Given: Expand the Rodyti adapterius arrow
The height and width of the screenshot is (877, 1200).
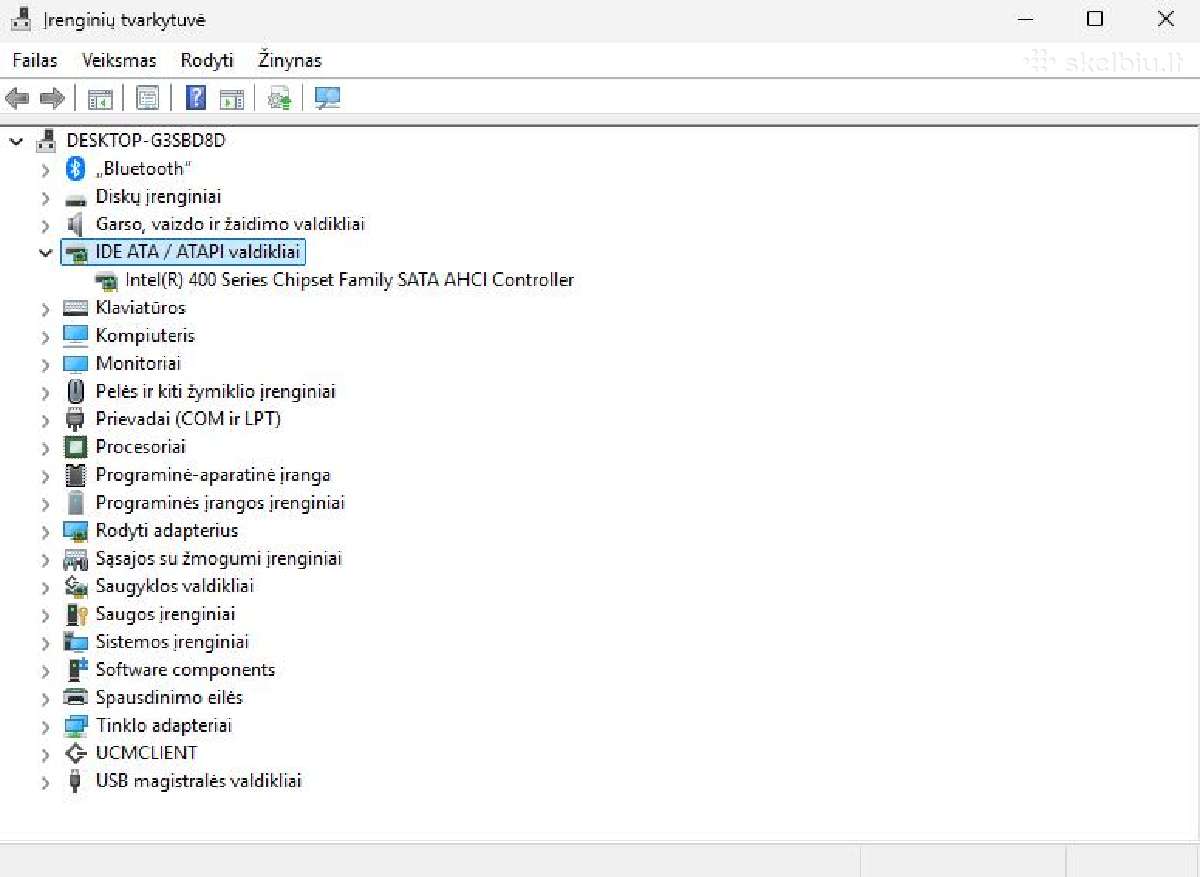Looking at the screenshot, I should (45, 532).
